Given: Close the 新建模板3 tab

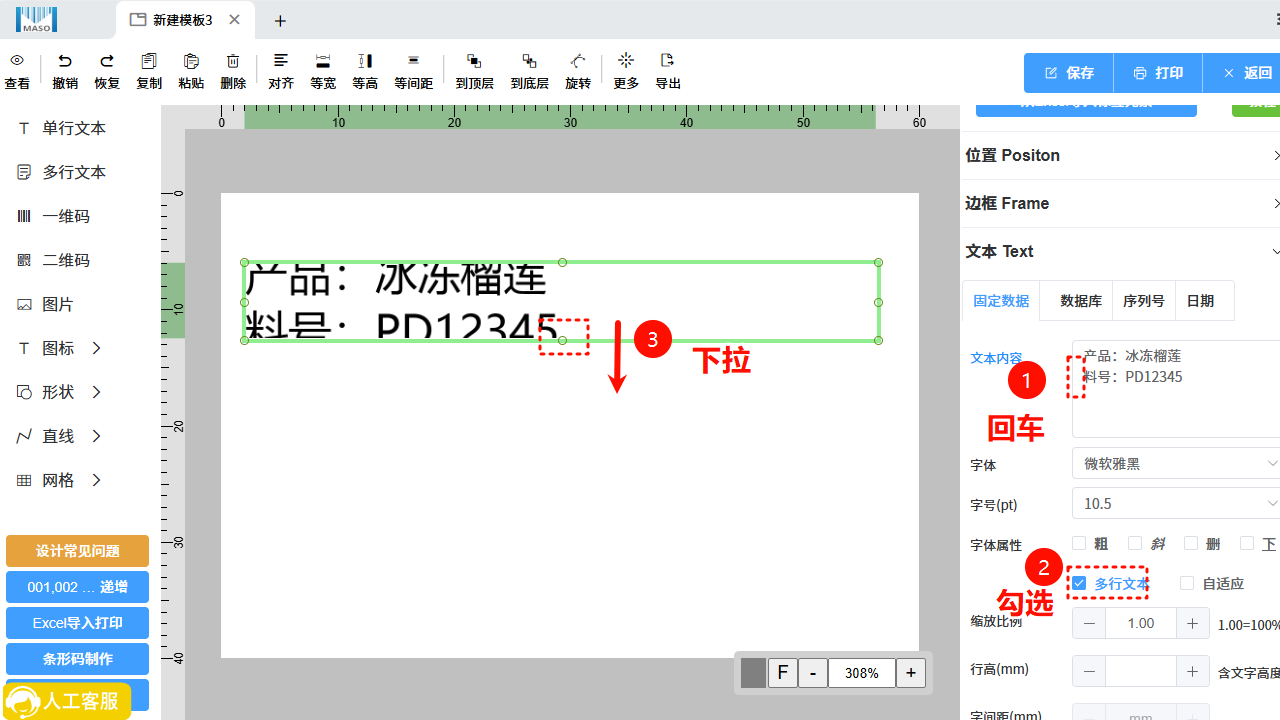Looking at the screenshot, I should tap(234, 20).
